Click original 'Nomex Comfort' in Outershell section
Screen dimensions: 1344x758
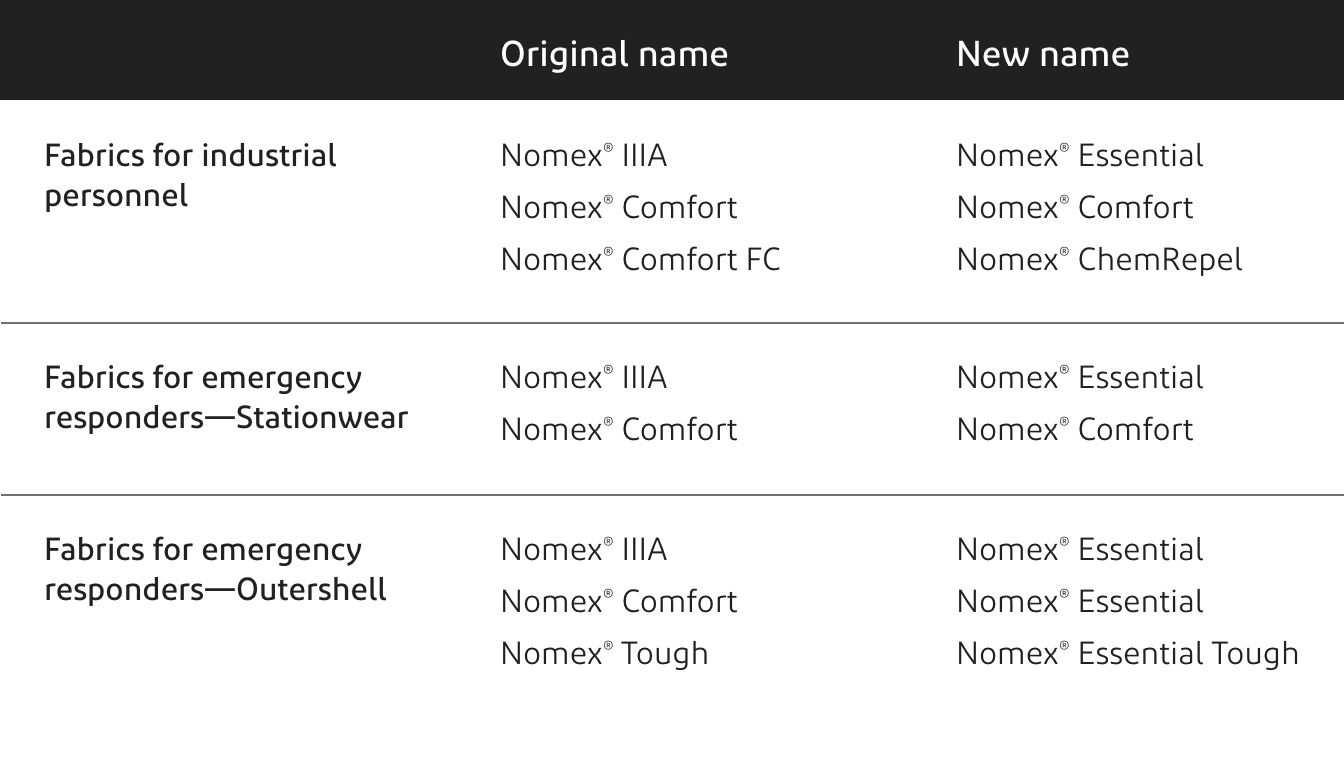click(618, 602)
